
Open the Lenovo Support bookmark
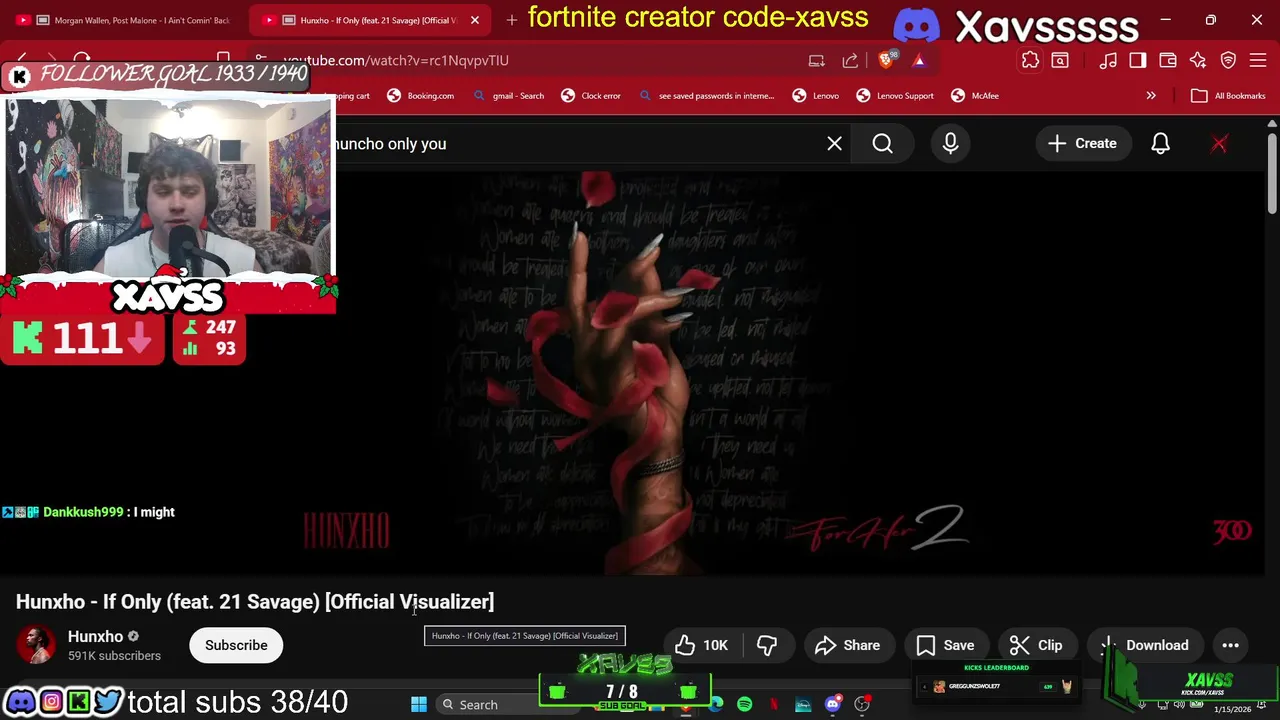tap(895, 96)
